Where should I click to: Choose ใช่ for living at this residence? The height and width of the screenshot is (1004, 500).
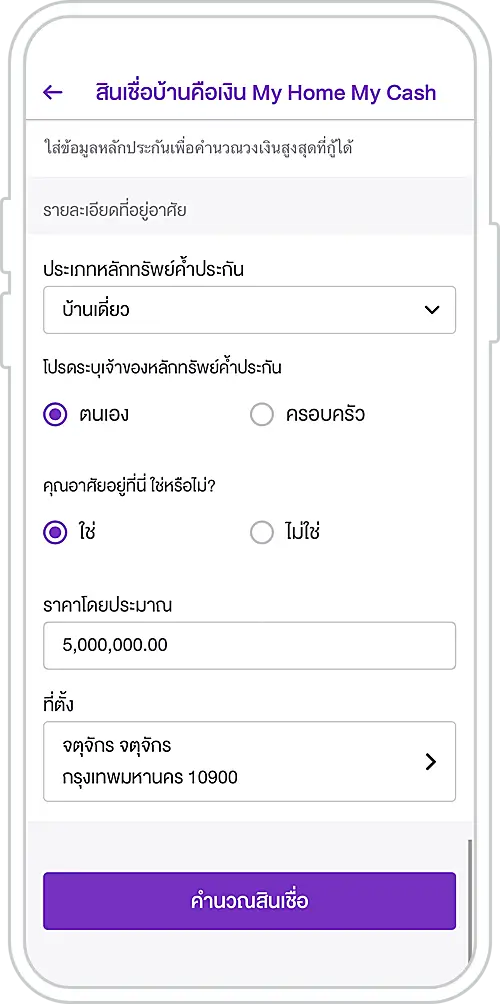click(55, 532)
